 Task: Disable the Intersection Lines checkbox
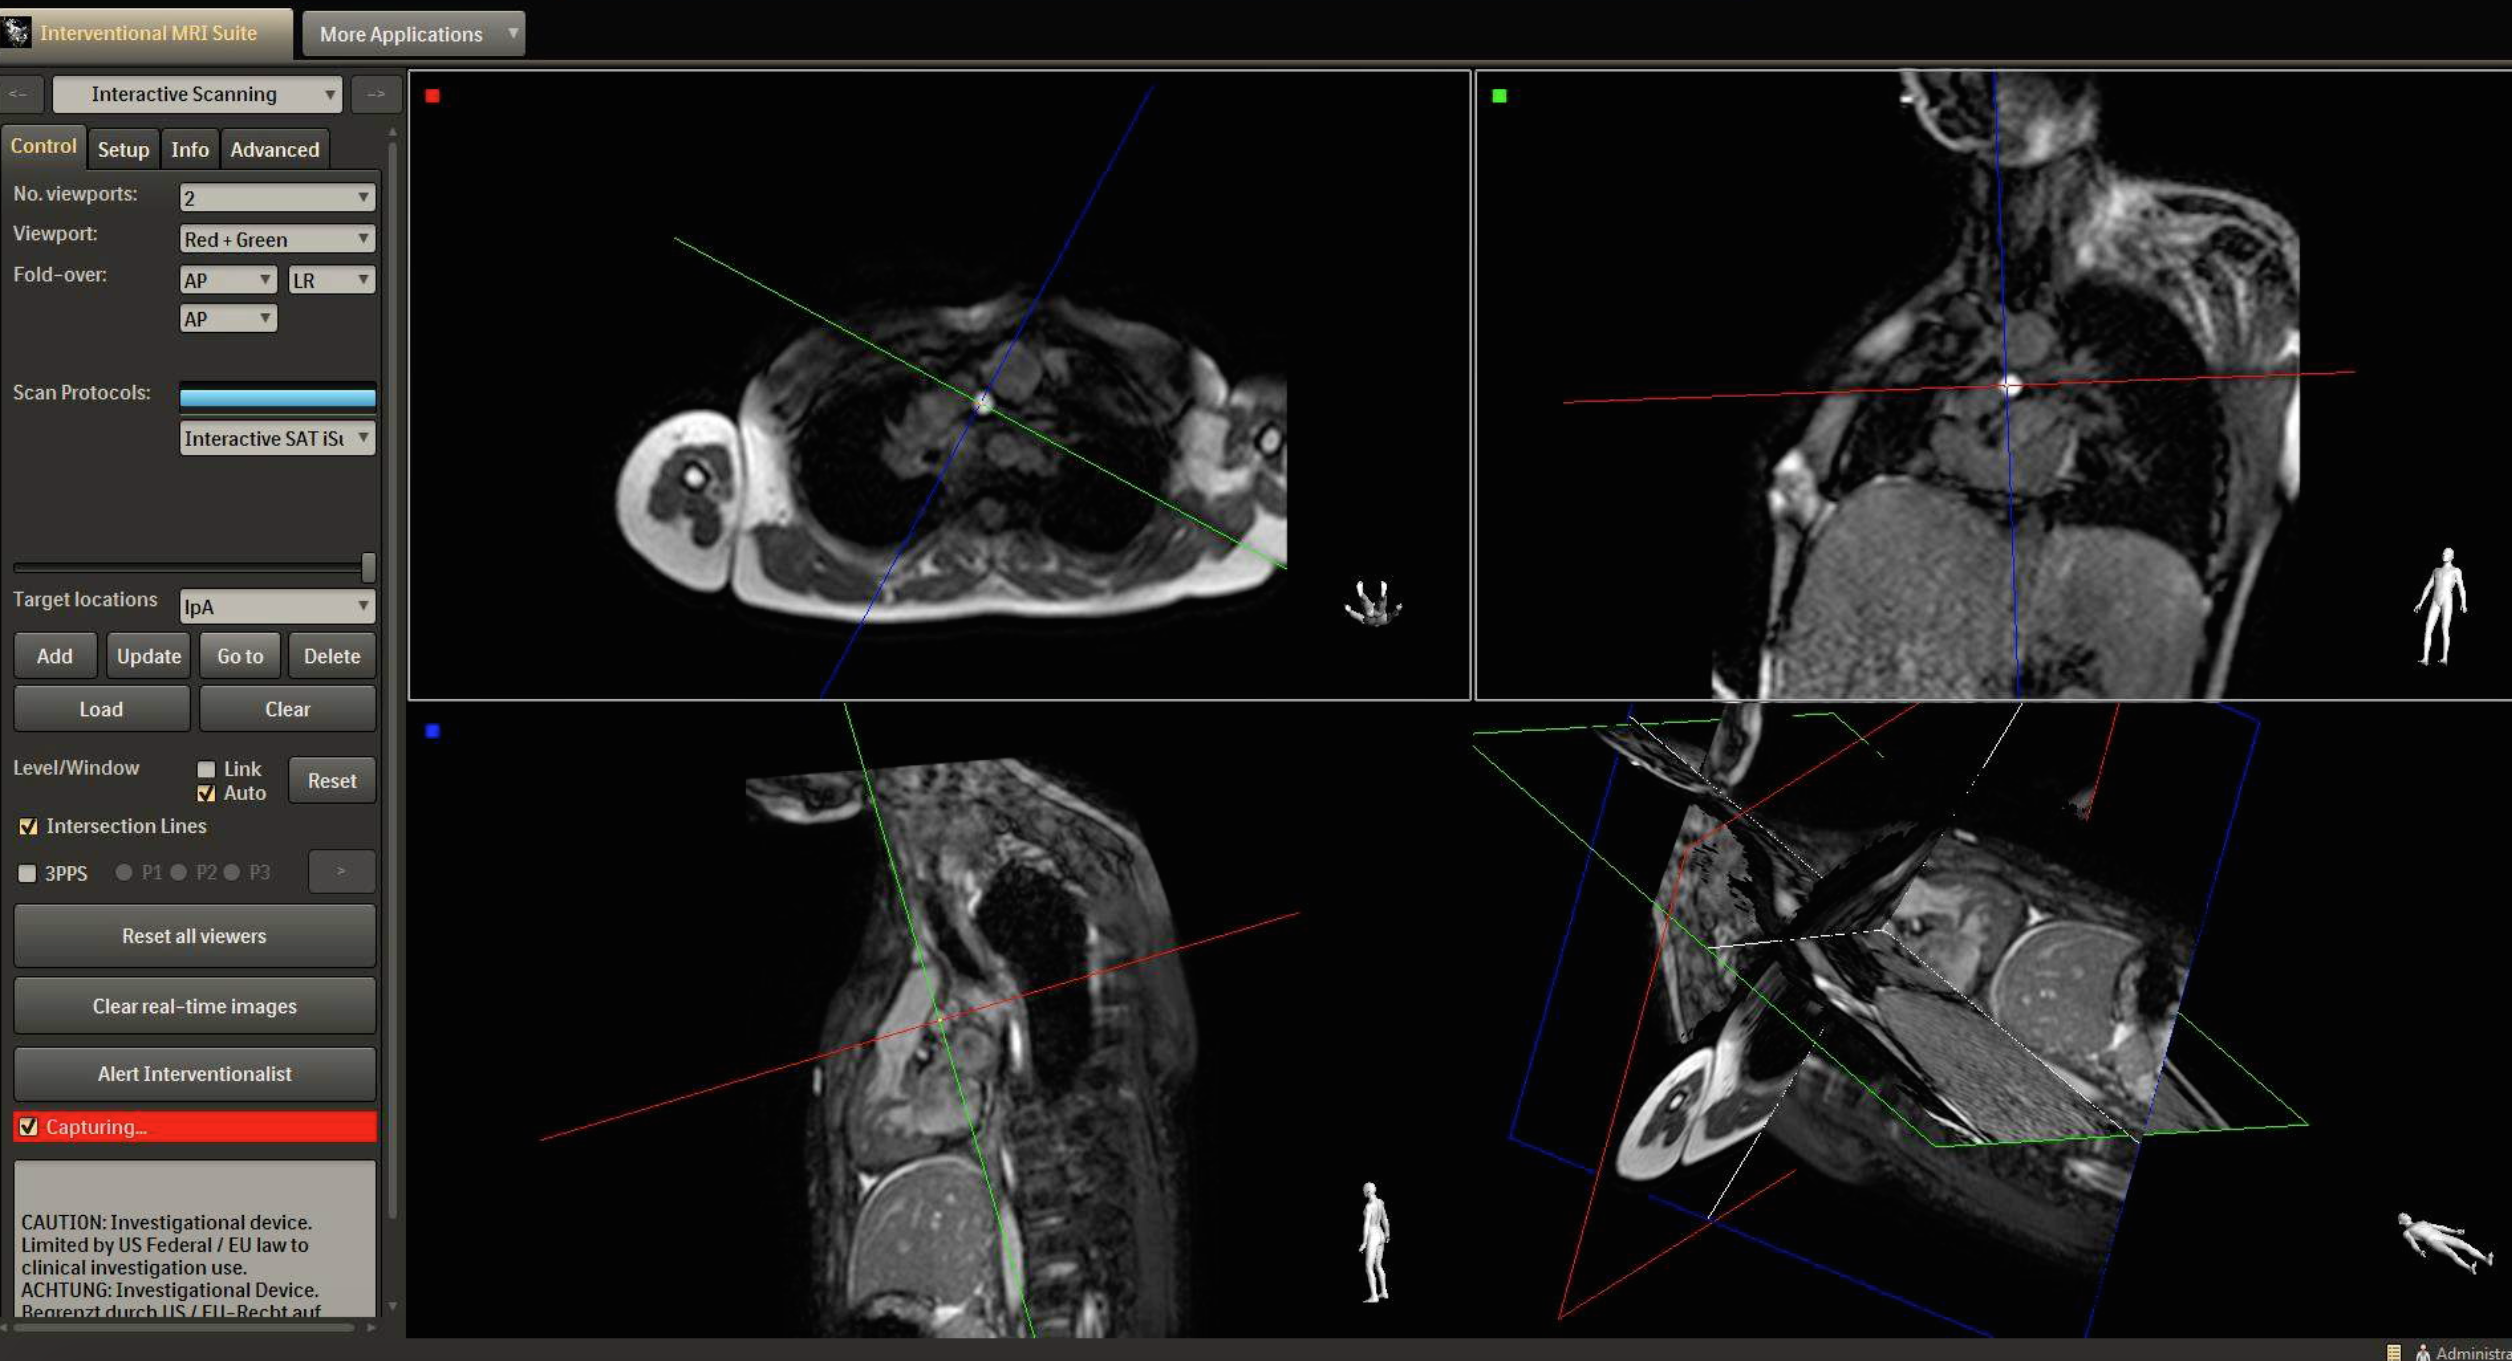point(28,826)
